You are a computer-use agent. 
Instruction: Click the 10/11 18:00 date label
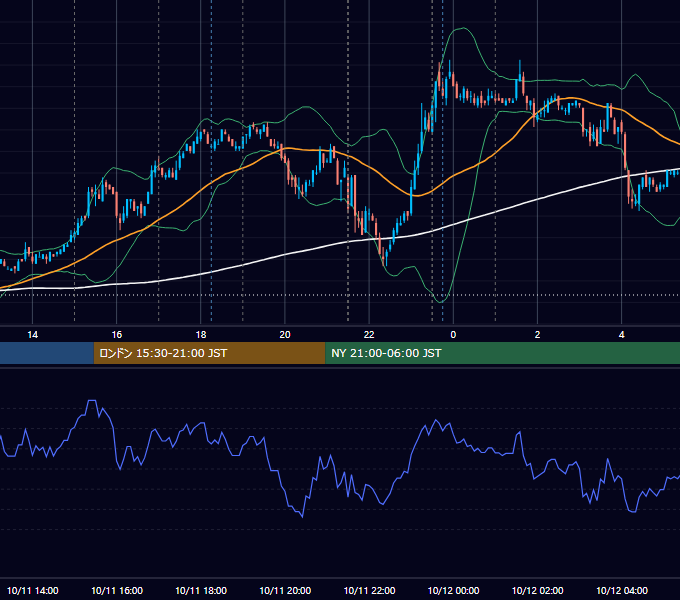coord(201,590)
